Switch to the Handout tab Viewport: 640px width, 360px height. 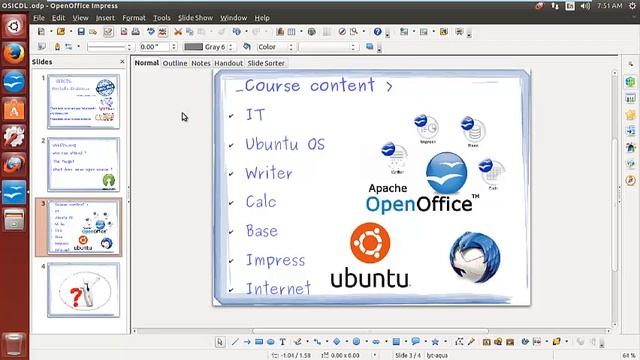click(229, 63)
